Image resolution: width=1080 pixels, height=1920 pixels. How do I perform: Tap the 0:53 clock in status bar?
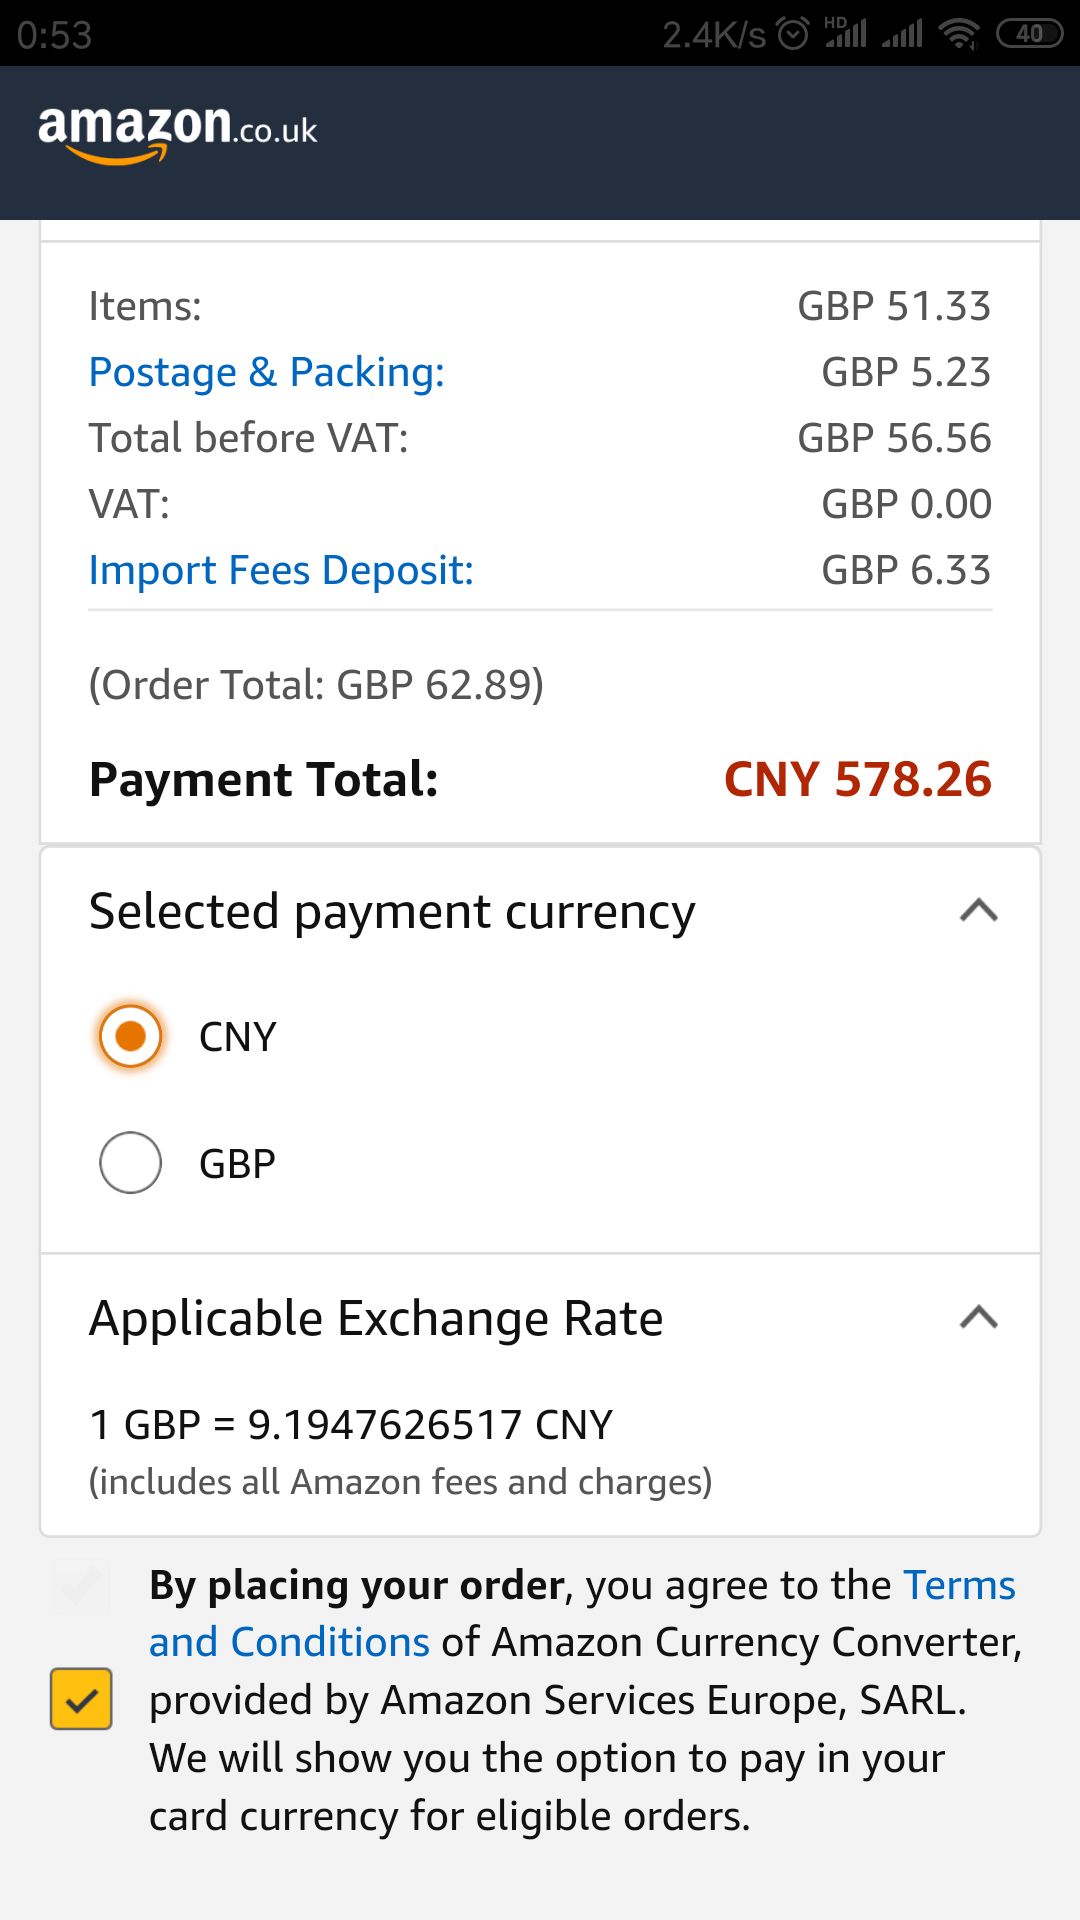[54, 35]
